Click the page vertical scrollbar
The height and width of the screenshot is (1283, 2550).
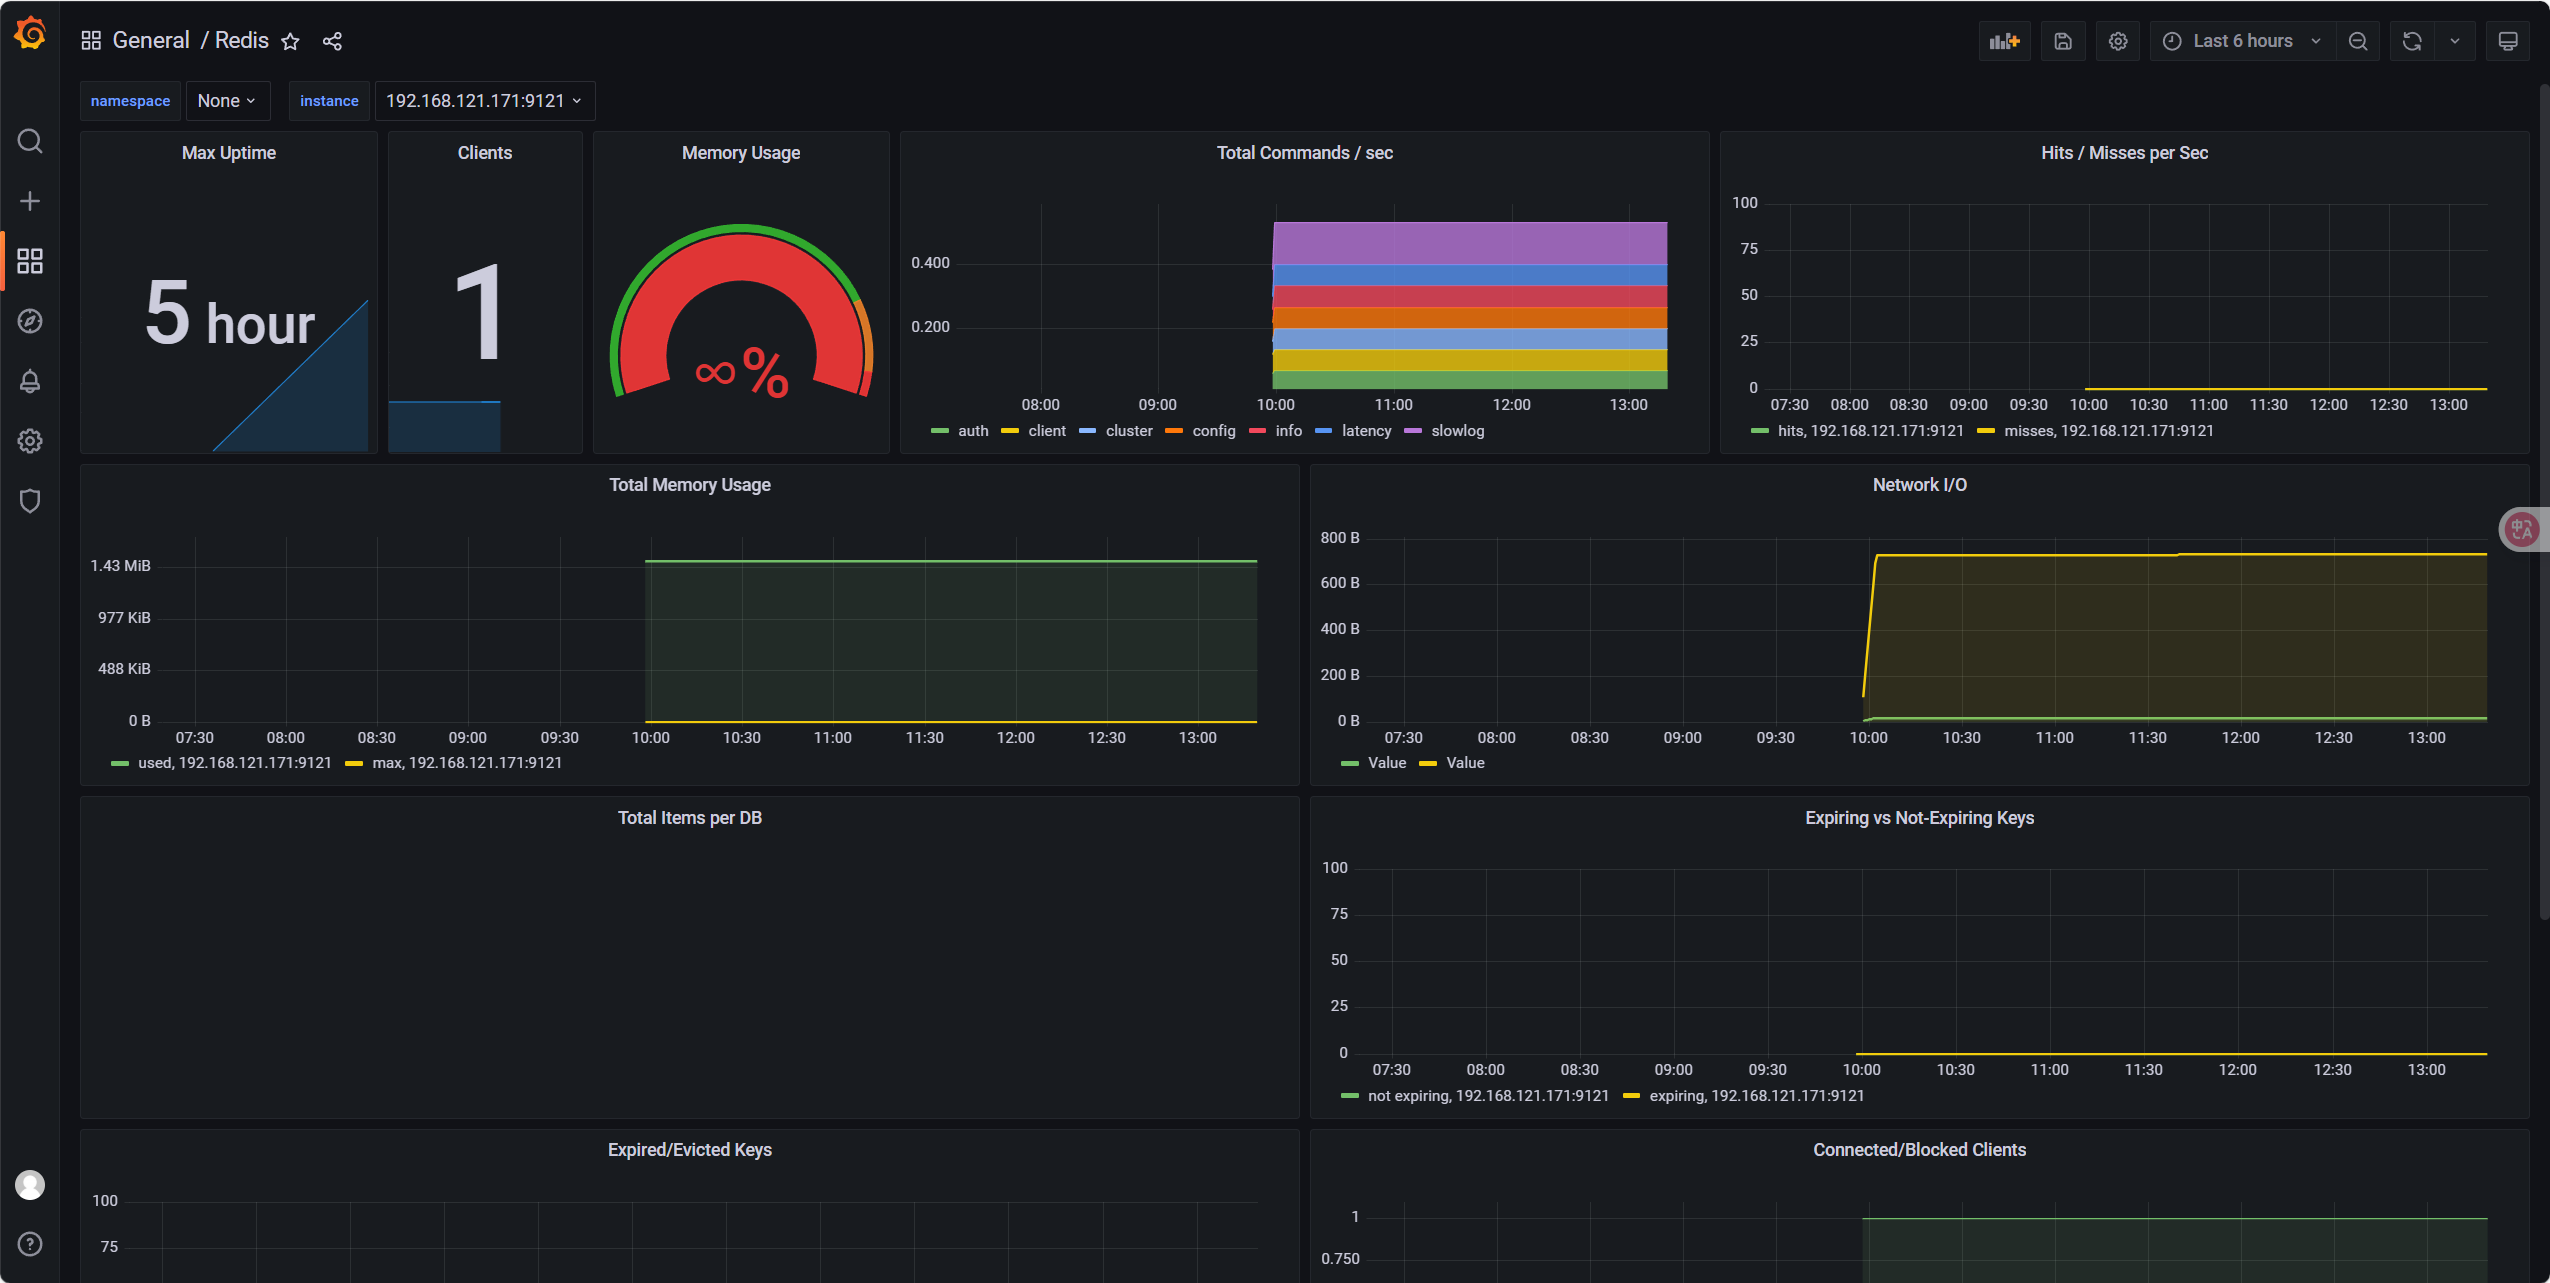click(2544, 500)
